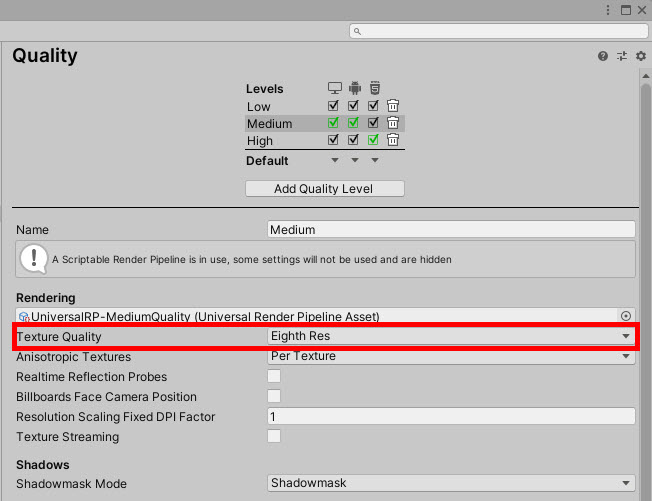Select the Low quality level row
The width and height of the screenshot is (652, 501).
pyautogui.click(x=325, y=106)
